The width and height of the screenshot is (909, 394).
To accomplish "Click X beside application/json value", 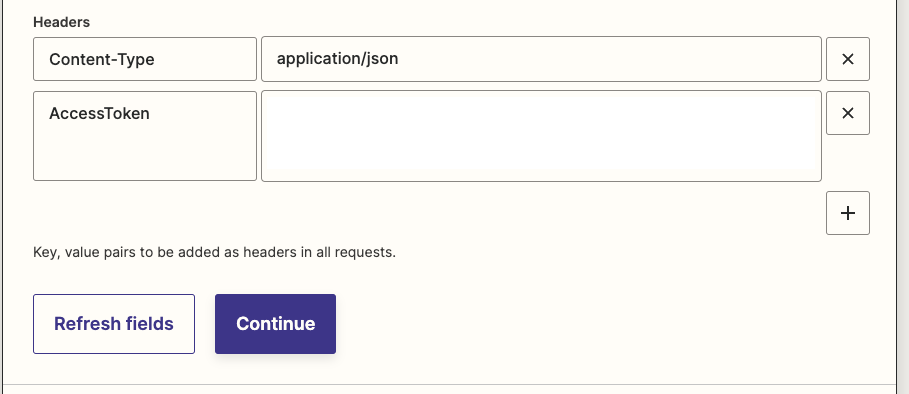I will tap(848, 59).
